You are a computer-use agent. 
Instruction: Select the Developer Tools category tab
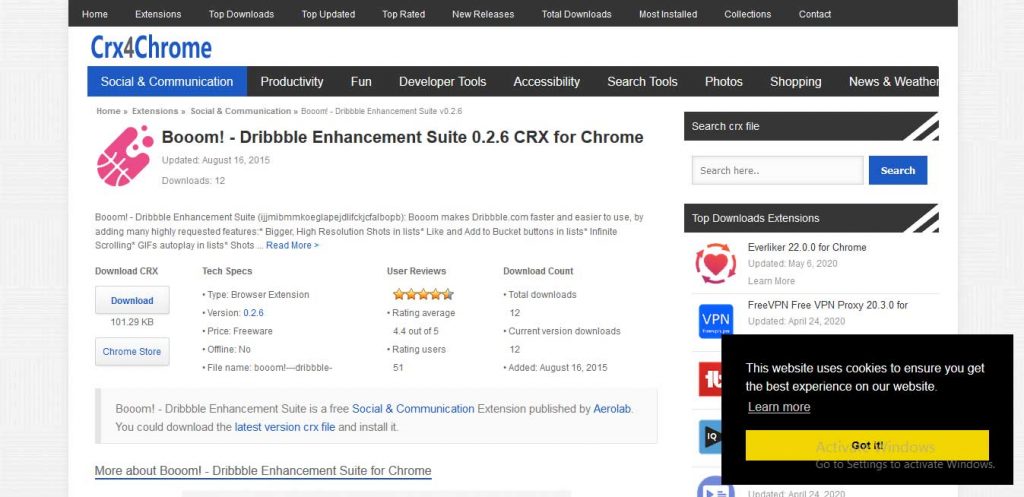coord(442,82)
